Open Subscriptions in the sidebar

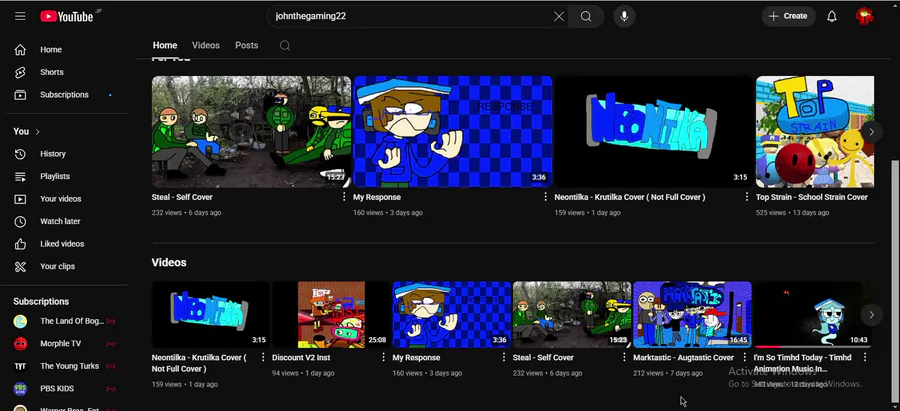(x=64, y=95)
